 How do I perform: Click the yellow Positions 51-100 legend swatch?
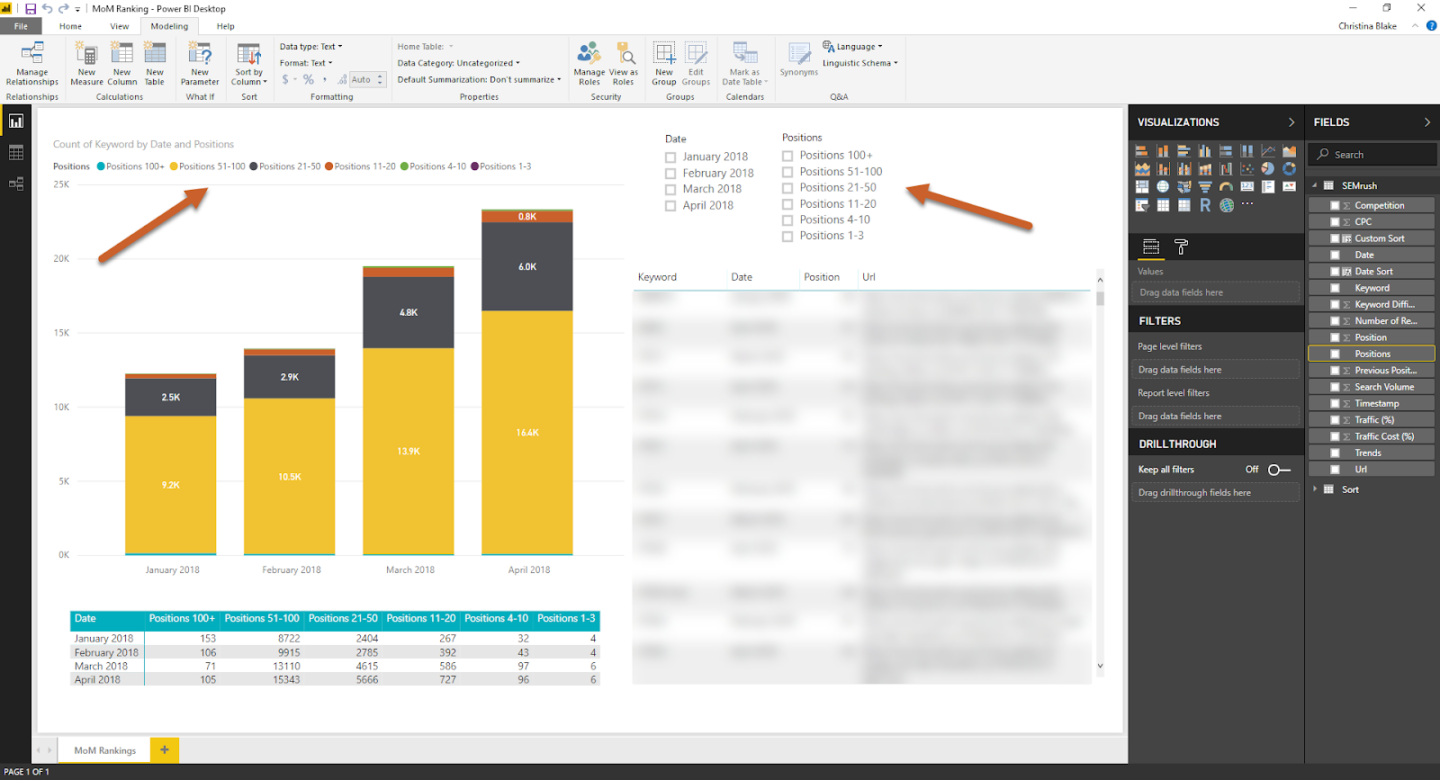pos(174,167)
